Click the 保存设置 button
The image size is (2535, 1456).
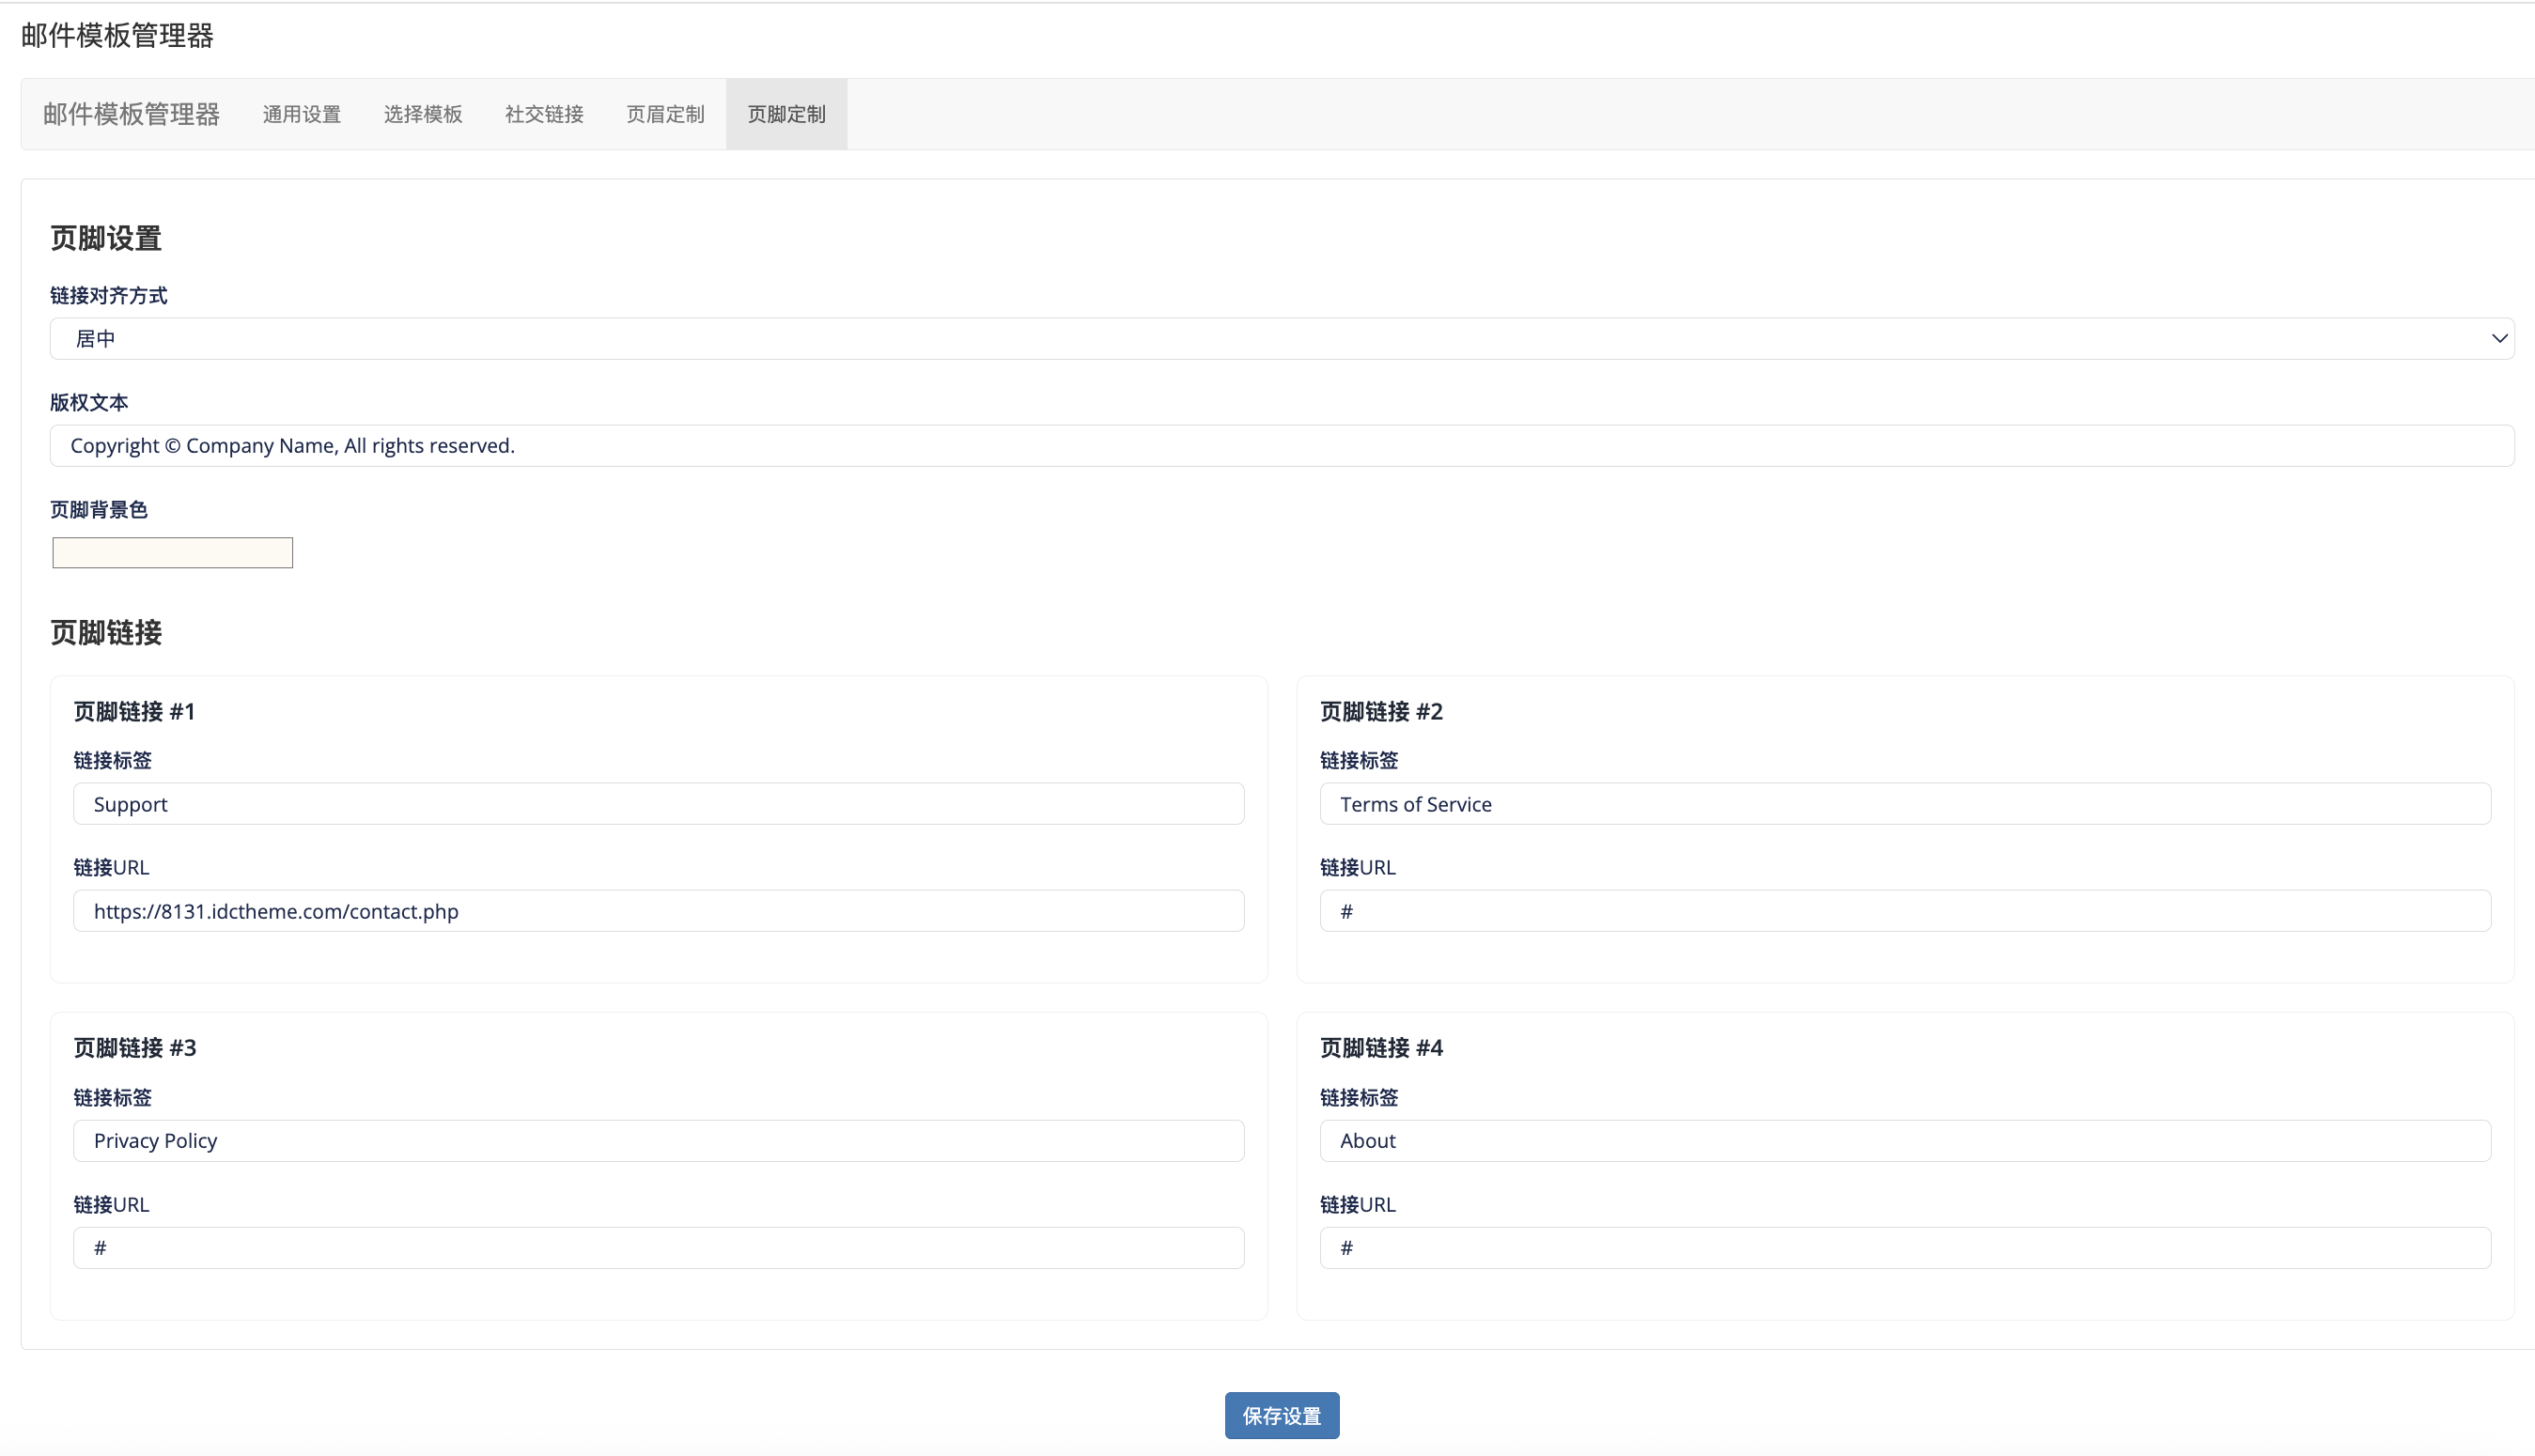(x=1281, y=1415)
